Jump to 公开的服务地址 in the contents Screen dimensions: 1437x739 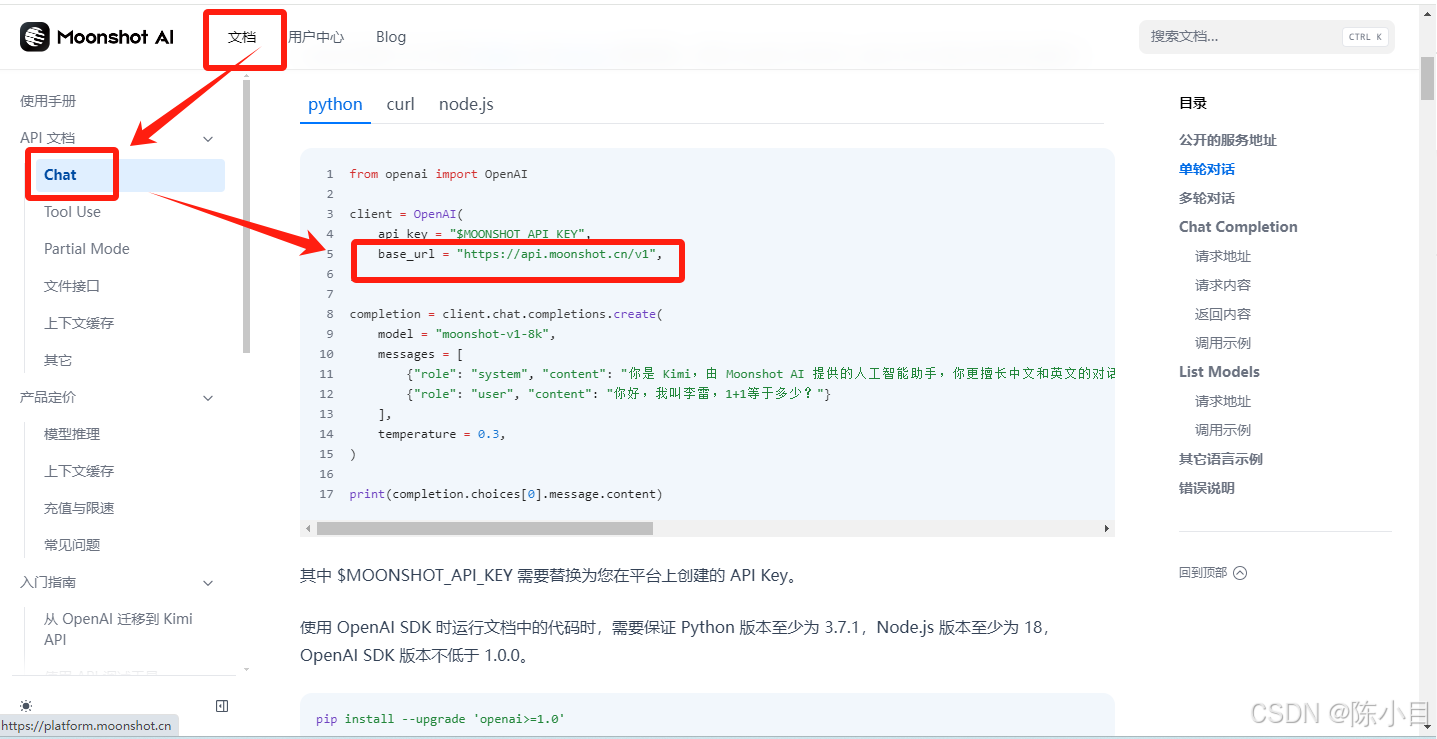click(x=1228, y=140)
